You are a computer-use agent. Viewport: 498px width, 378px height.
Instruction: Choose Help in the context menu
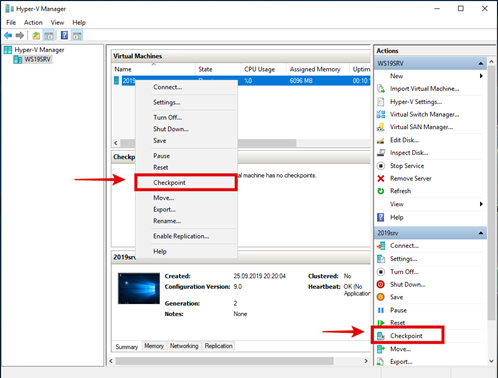coord(186,251)
